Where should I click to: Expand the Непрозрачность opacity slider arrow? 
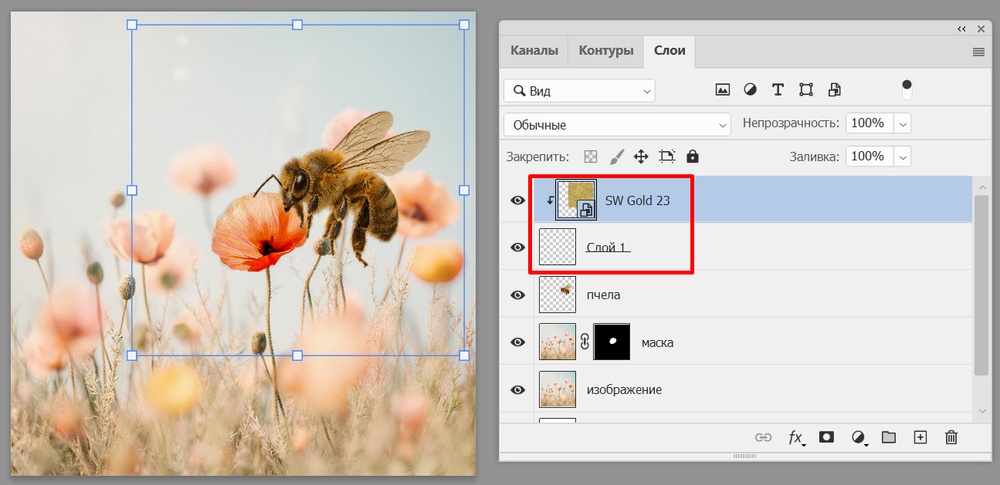click(x=903, y=124)
